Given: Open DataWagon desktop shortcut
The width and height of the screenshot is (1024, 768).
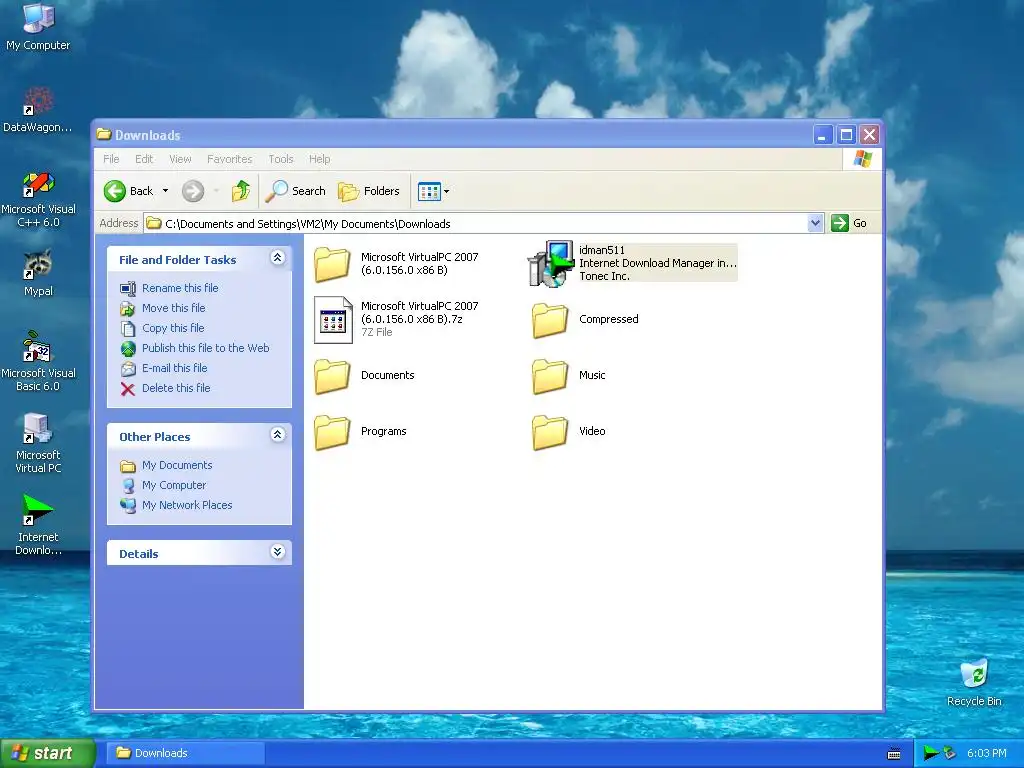Looking at the screenshot, I should (x=38, y=110).
